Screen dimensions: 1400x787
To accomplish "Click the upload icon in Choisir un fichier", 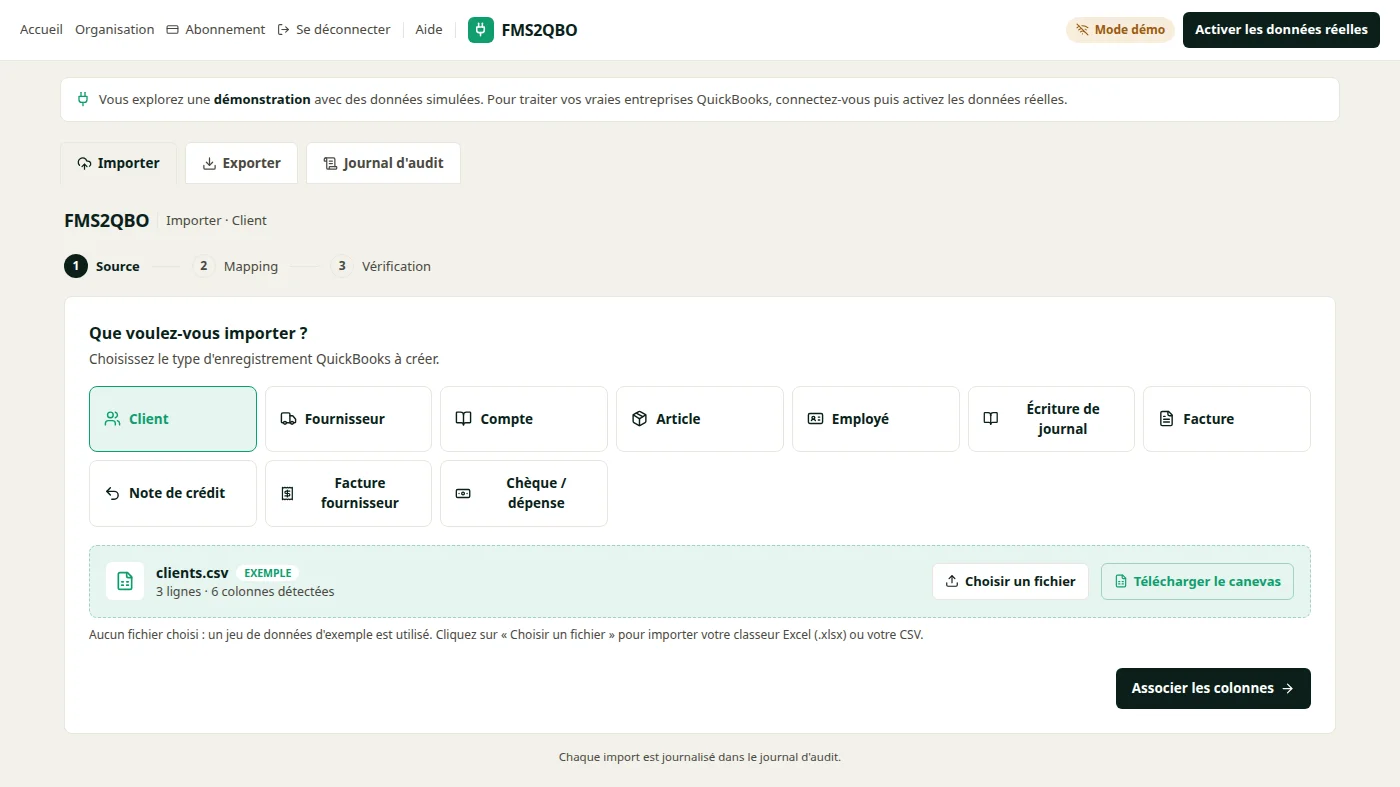I will [952, 581].
